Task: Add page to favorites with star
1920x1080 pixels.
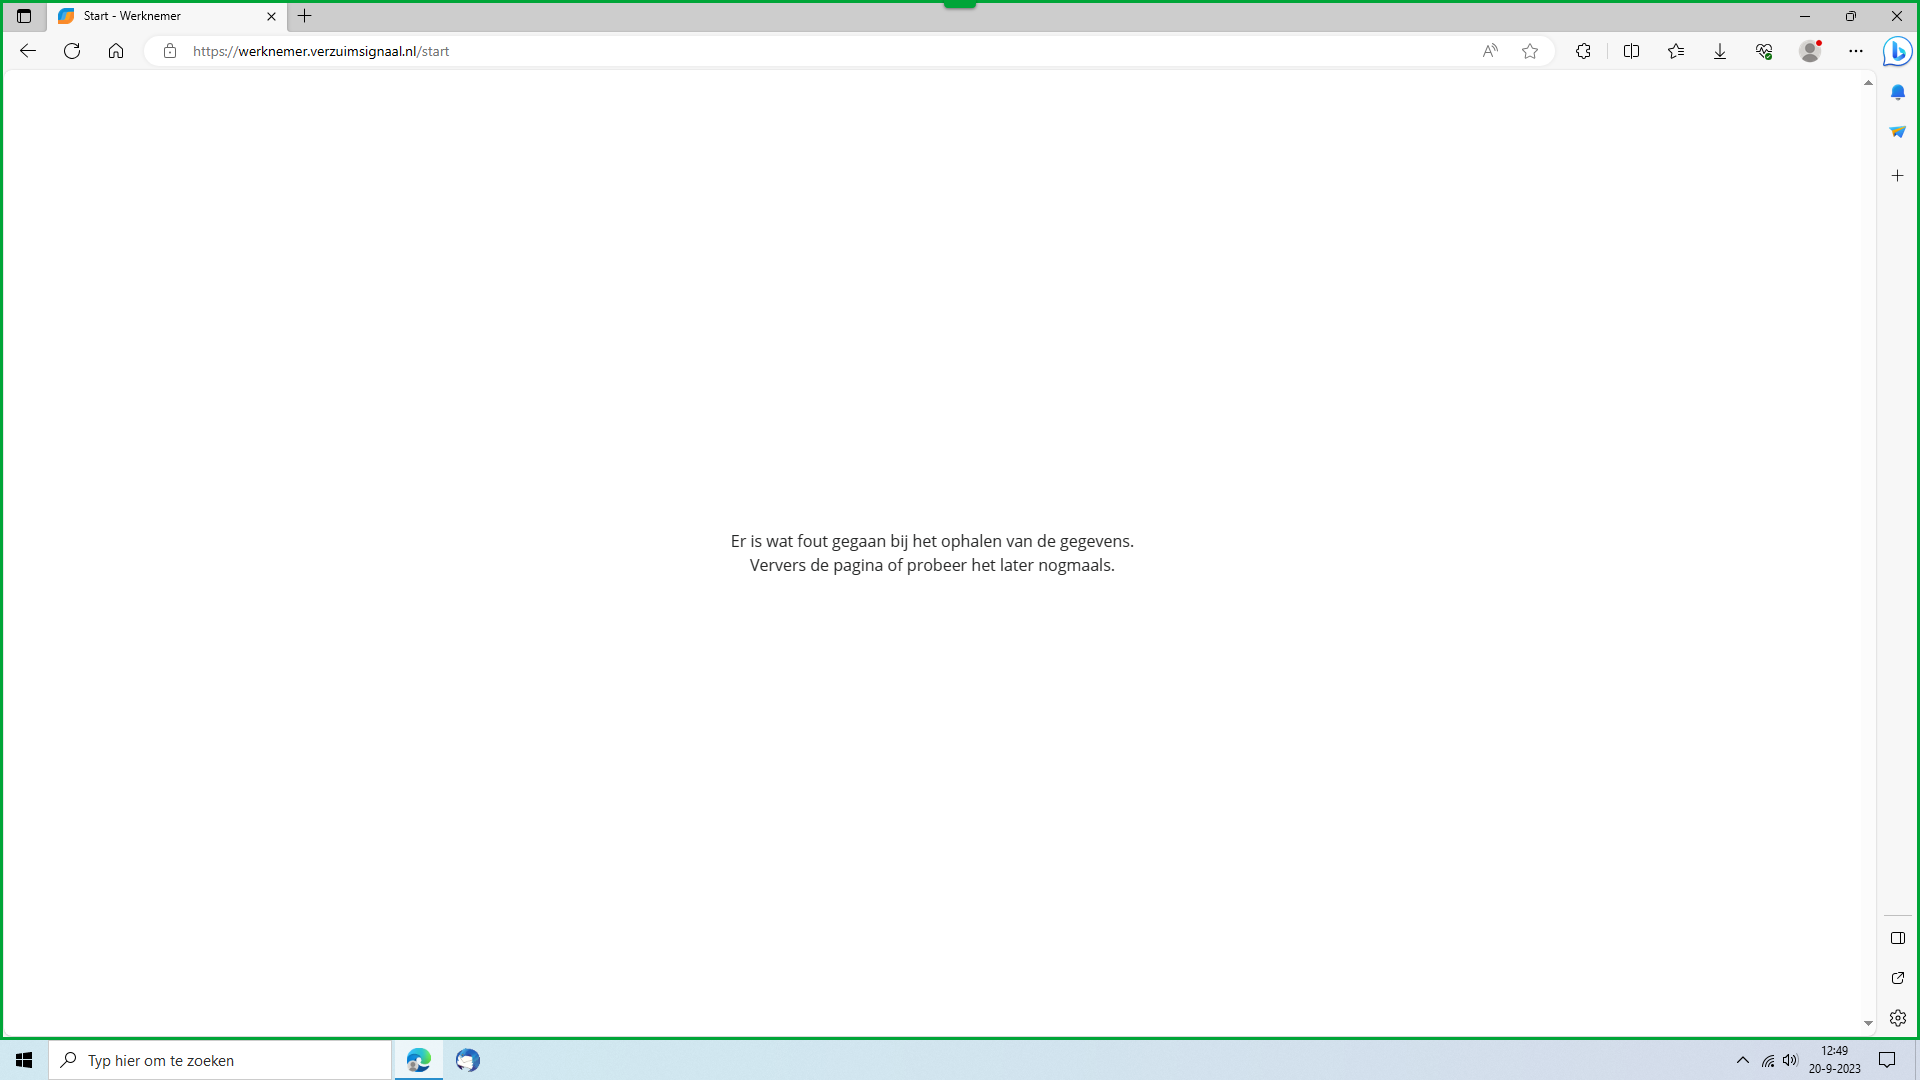Action: click(1530, 51)
